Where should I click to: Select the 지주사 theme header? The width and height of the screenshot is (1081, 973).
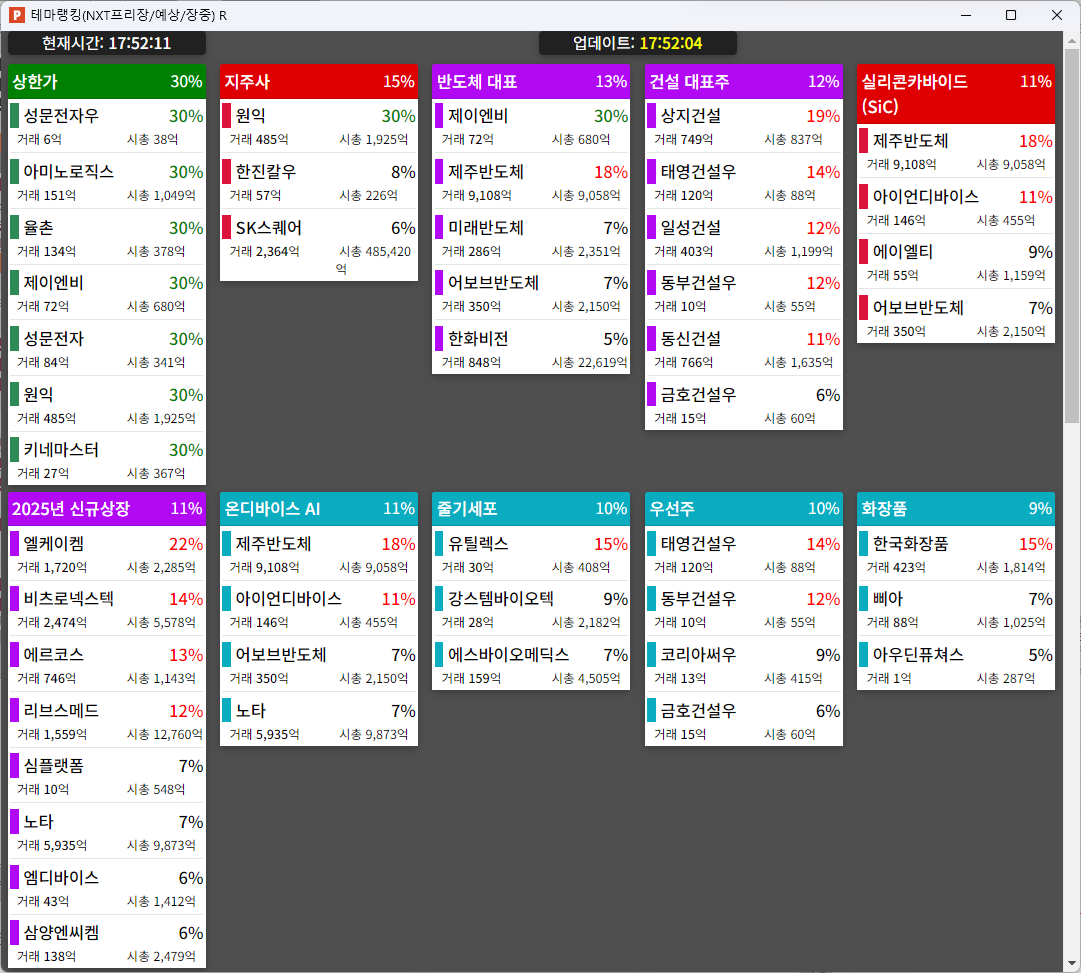coord(318,82)
